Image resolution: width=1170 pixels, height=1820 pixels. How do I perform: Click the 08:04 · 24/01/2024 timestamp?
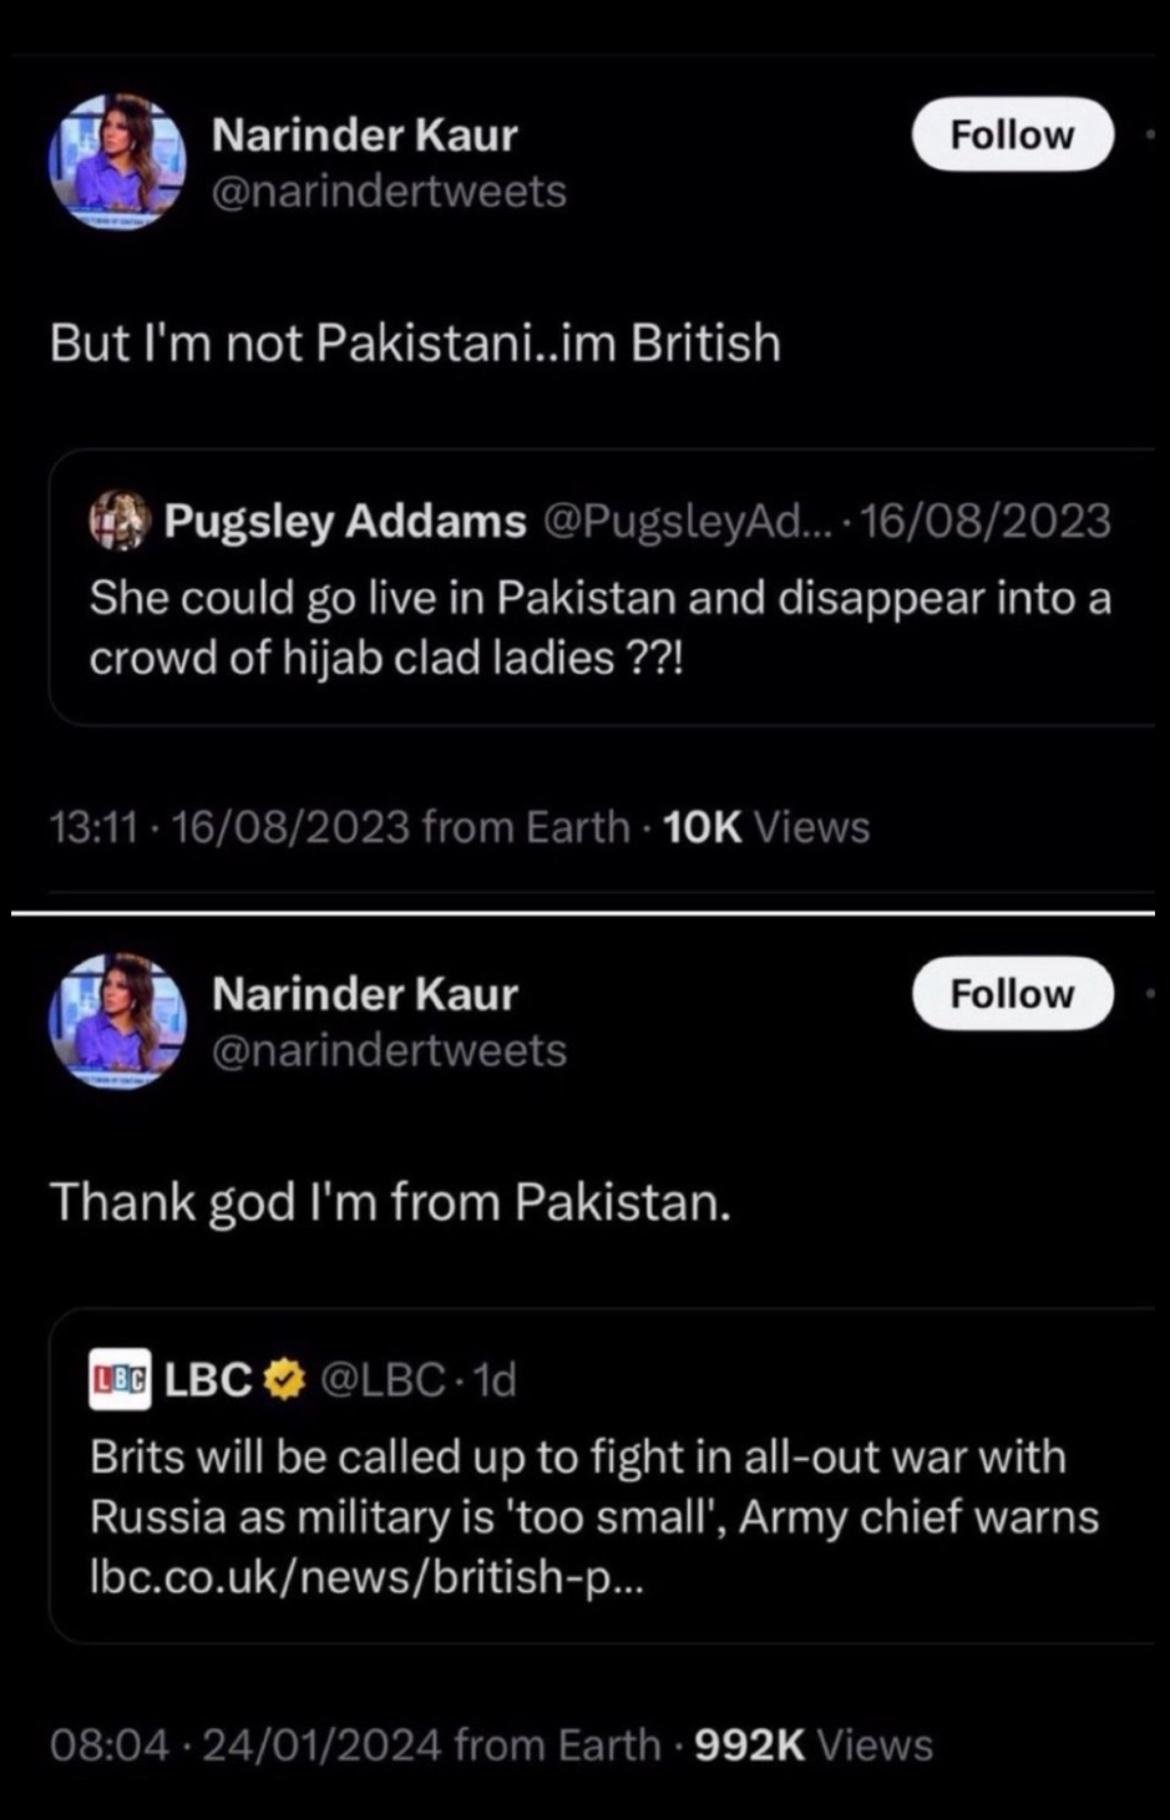[245, 1745]
